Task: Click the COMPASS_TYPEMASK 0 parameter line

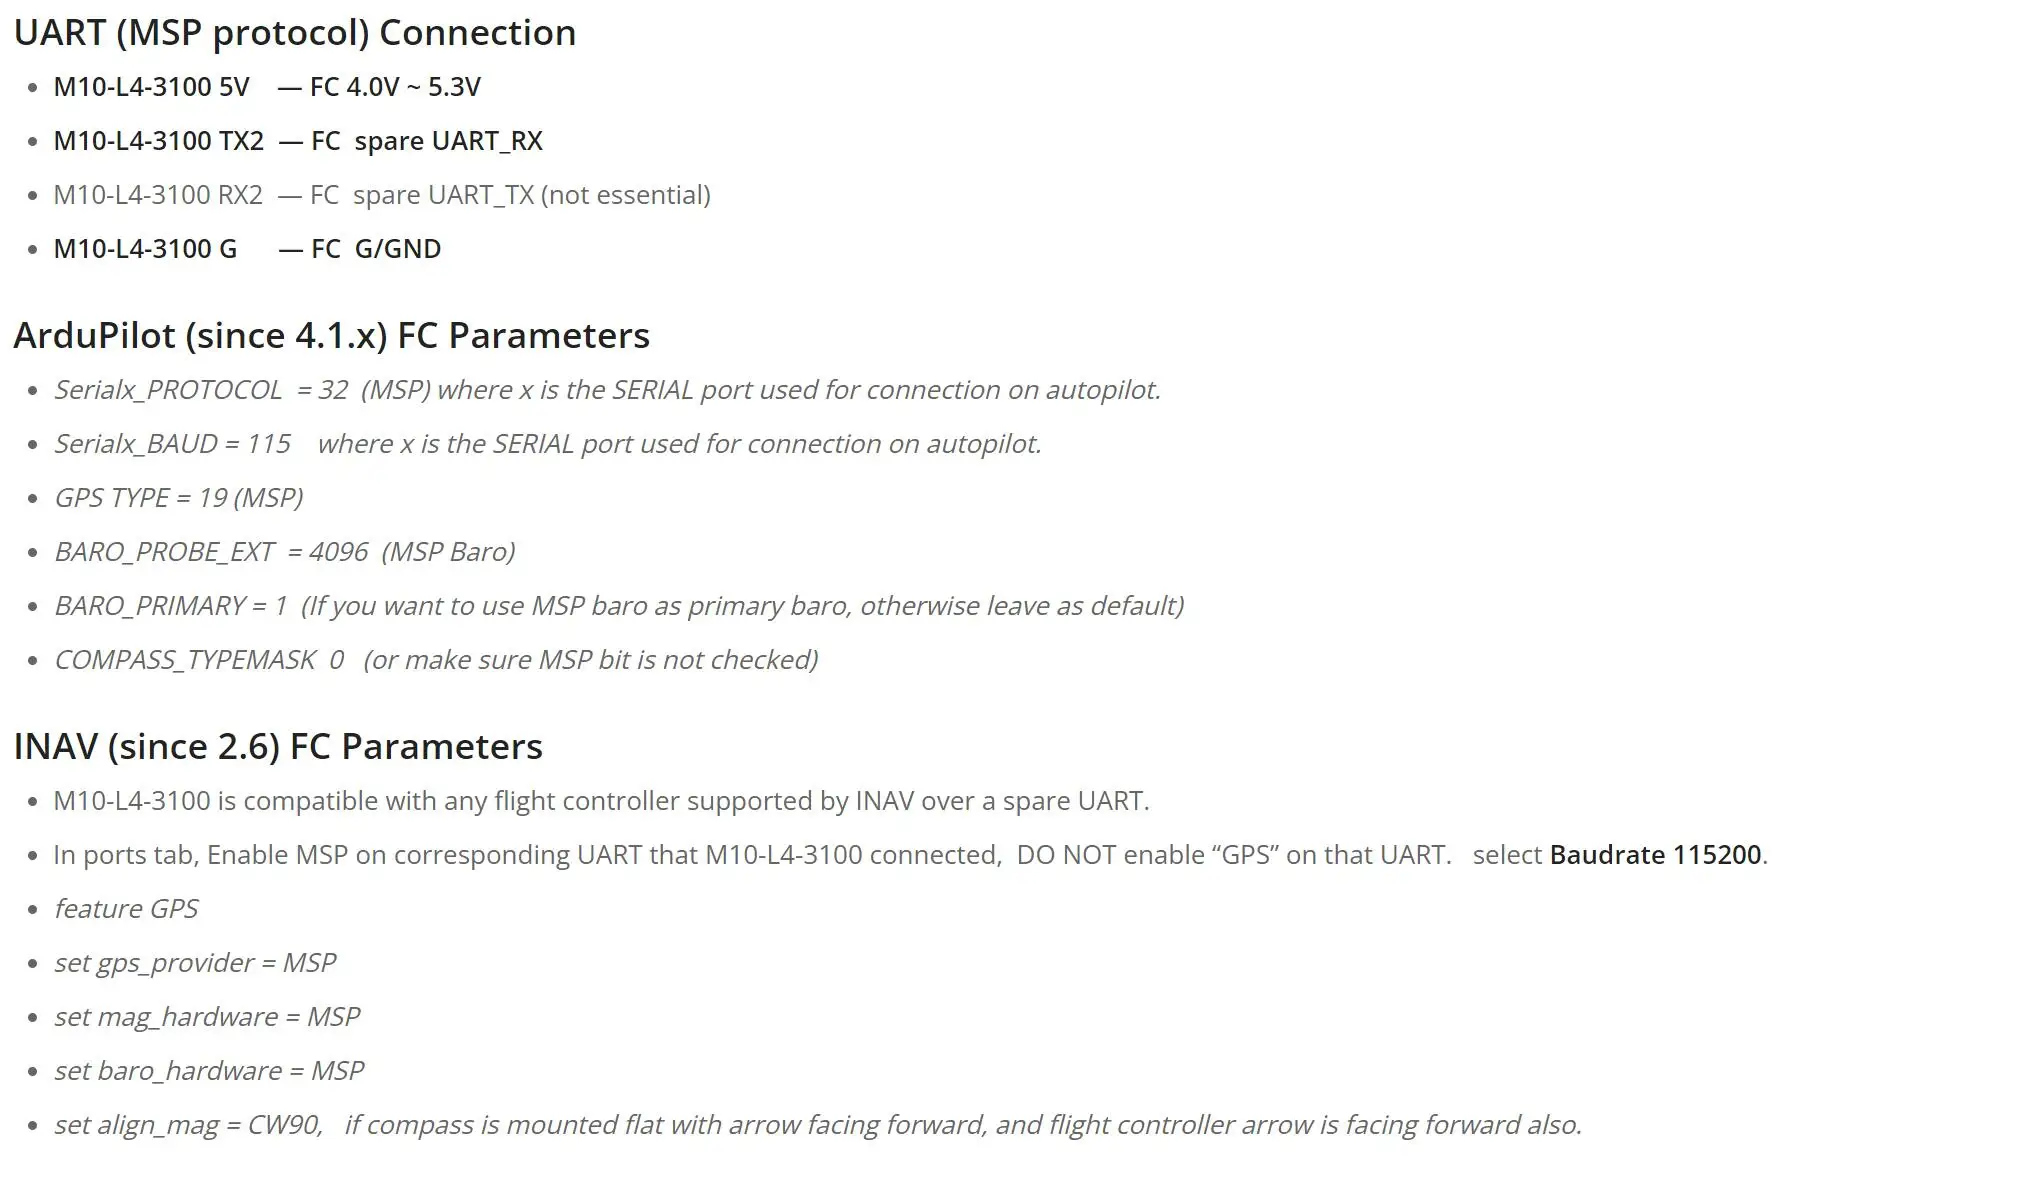Action: (435, 660)
